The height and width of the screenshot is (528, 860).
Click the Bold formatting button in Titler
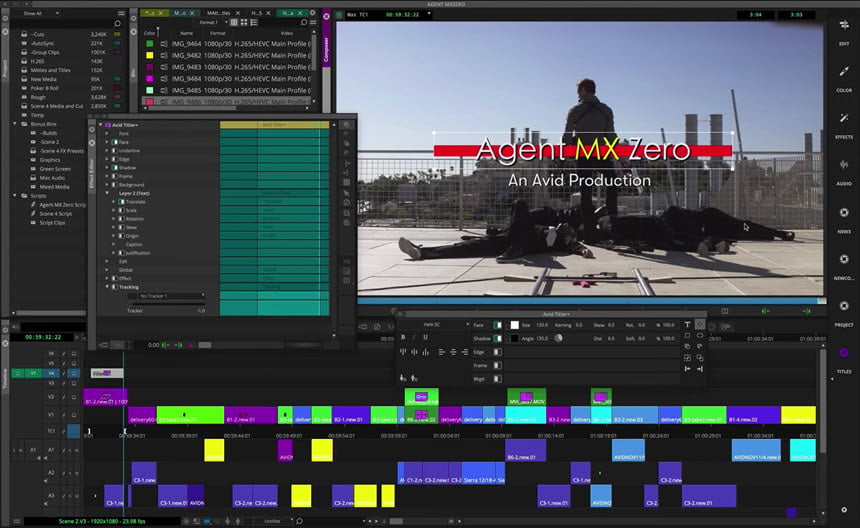(403, 338)
